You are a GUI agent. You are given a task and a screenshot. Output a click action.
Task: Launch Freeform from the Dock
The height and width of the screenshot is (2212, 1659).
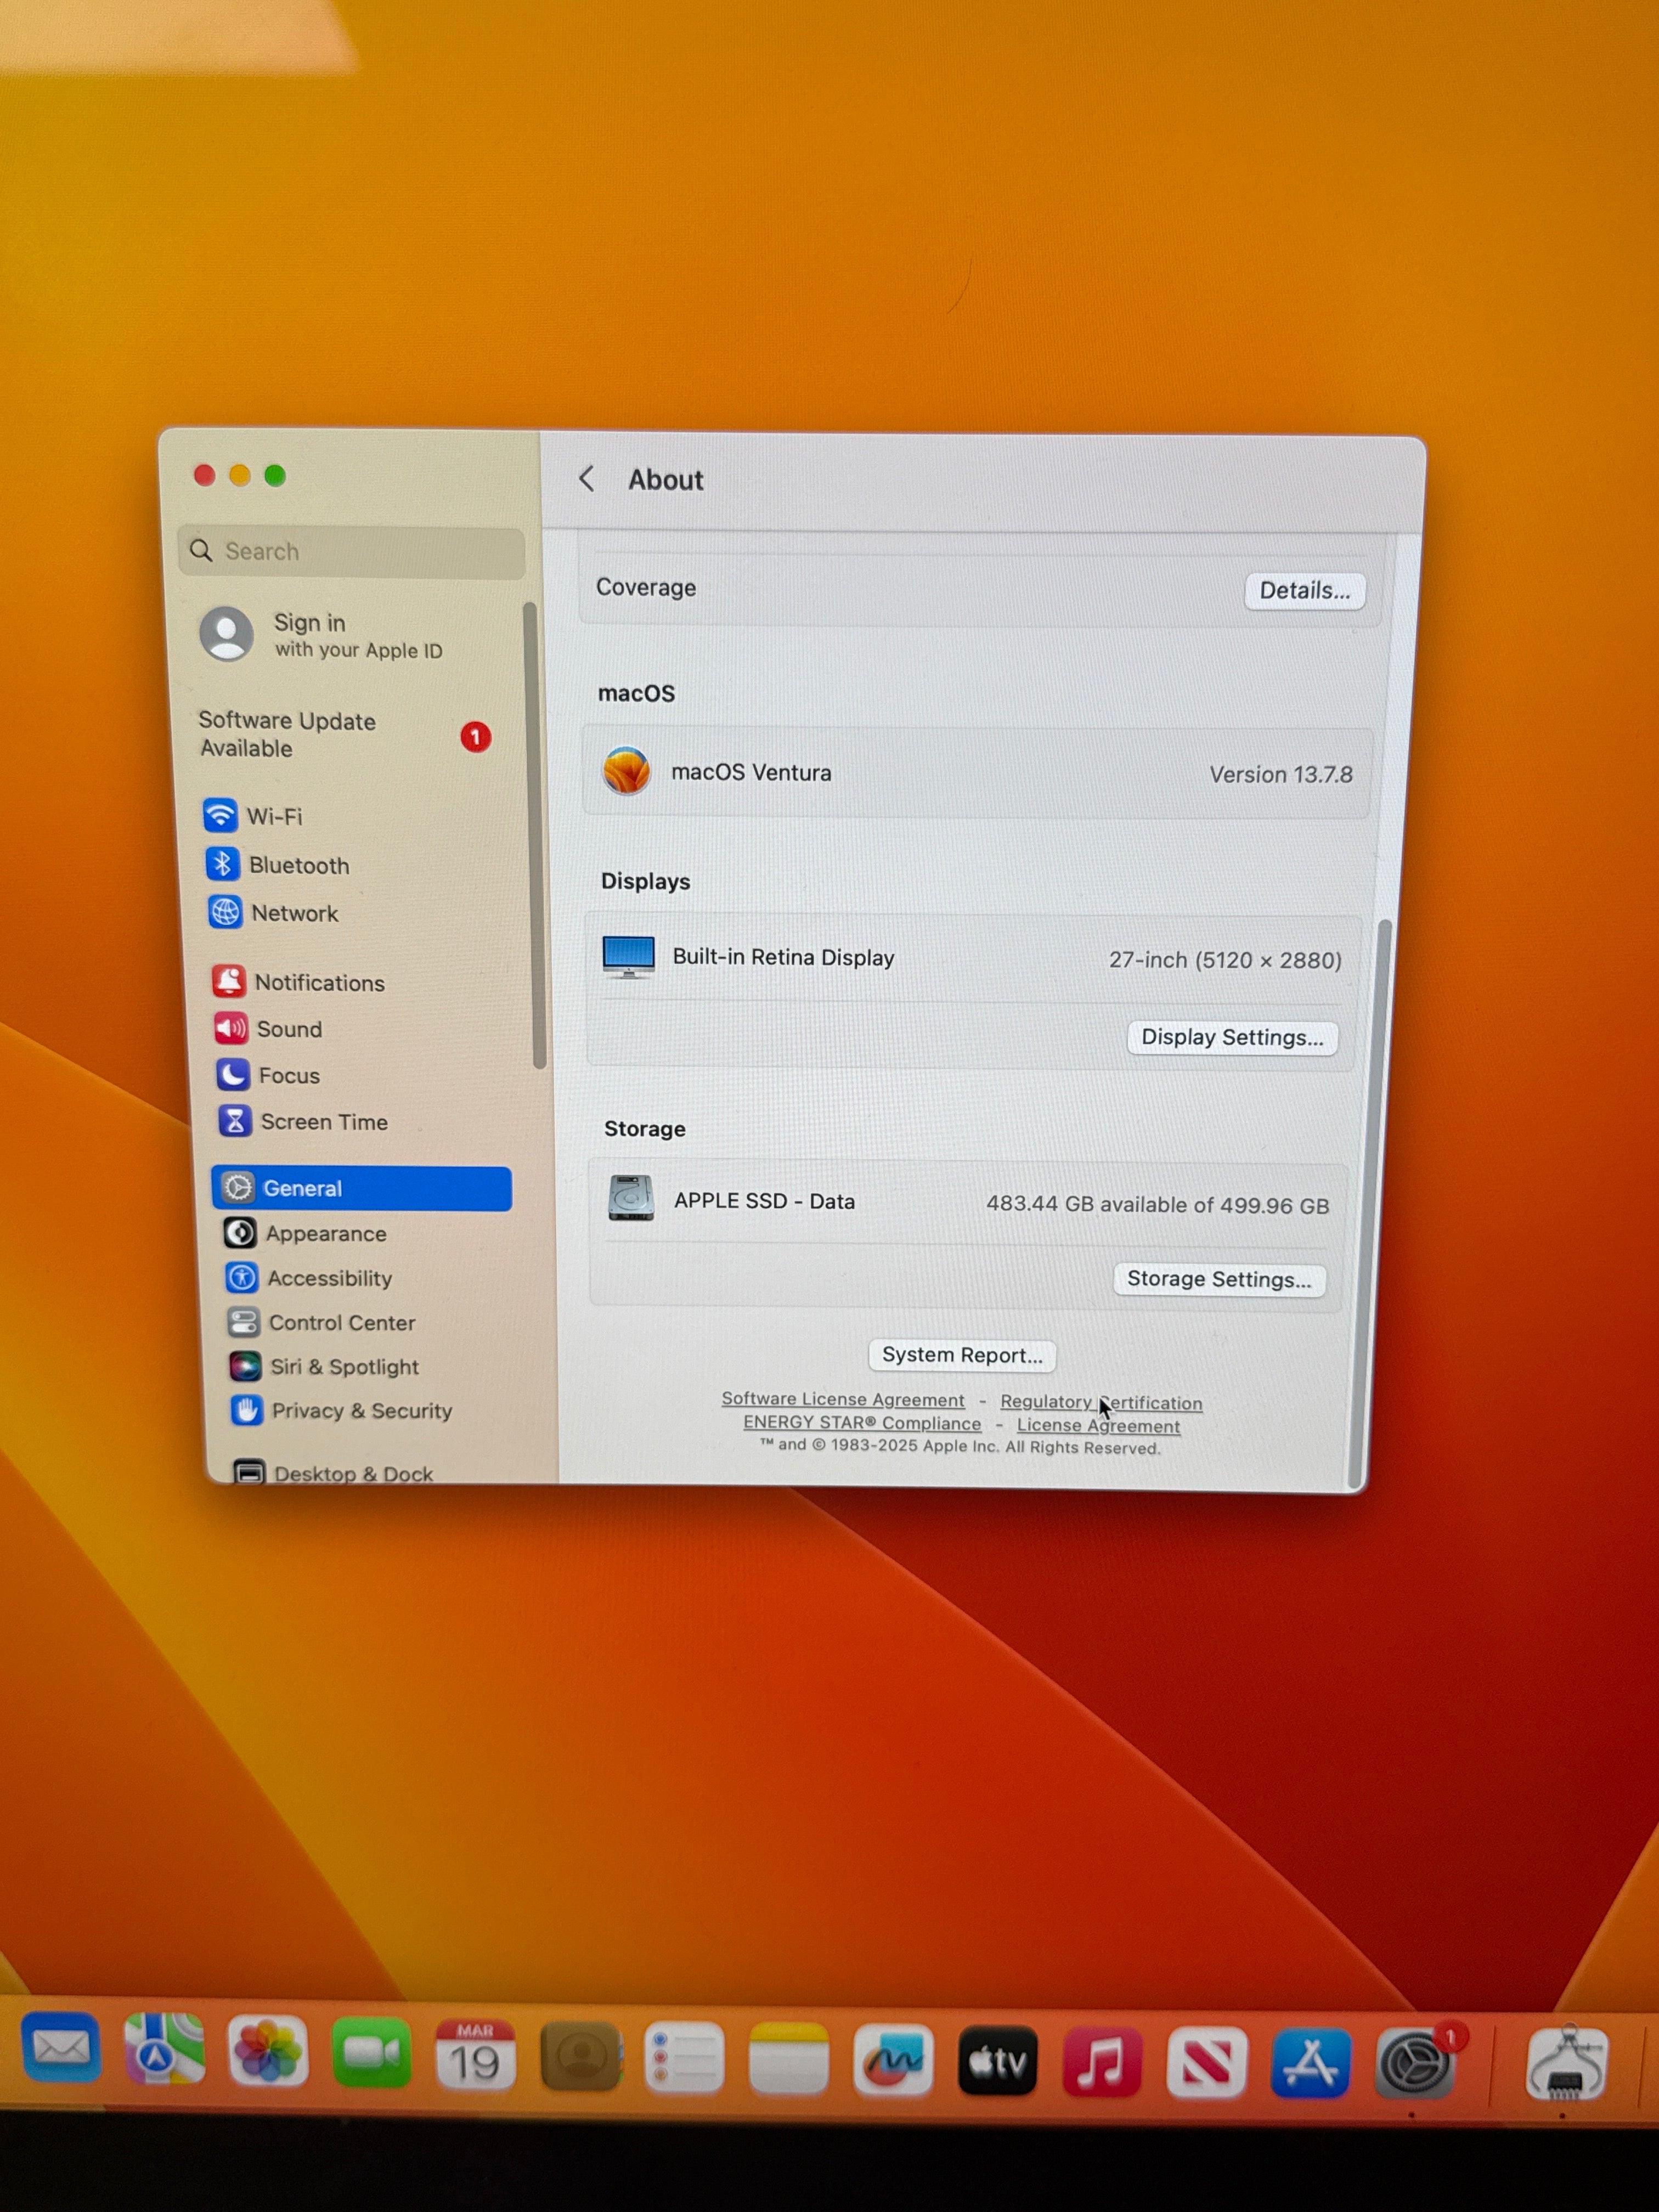pyautogui.click(x=893, y=2060)
